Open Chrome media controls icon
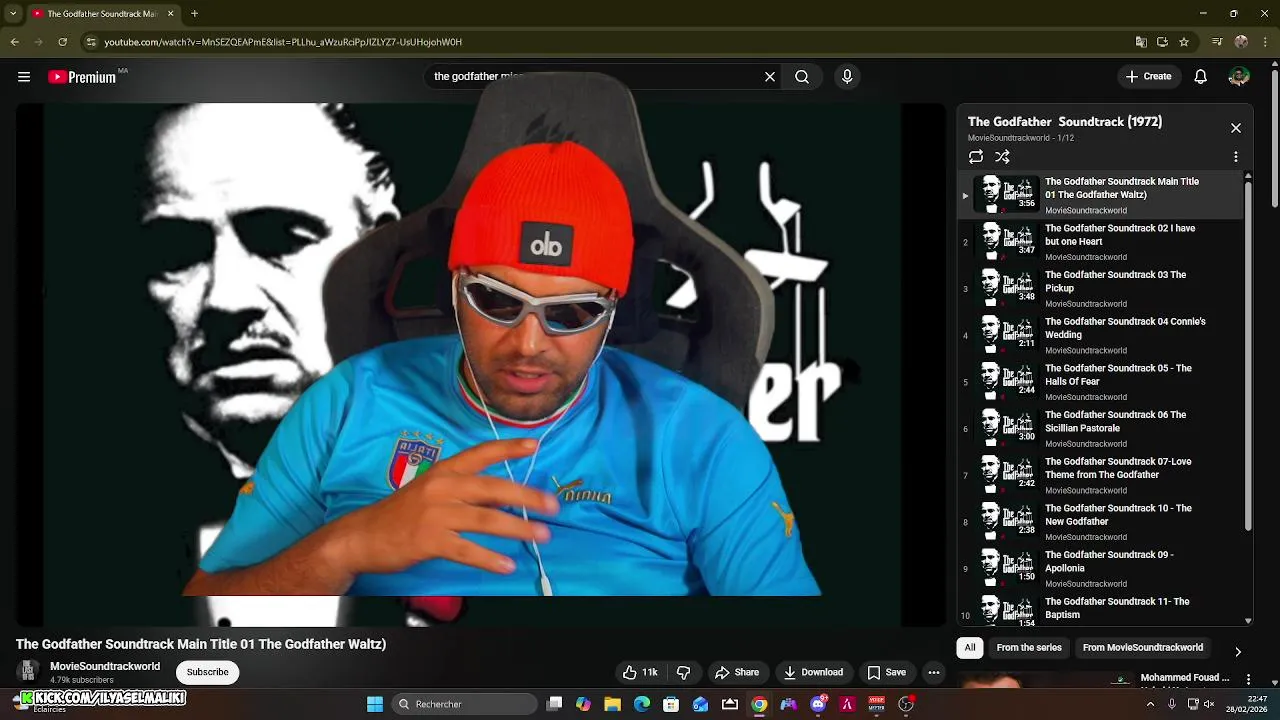This screenshot has width=1280, height=720. click(1217, 42)
